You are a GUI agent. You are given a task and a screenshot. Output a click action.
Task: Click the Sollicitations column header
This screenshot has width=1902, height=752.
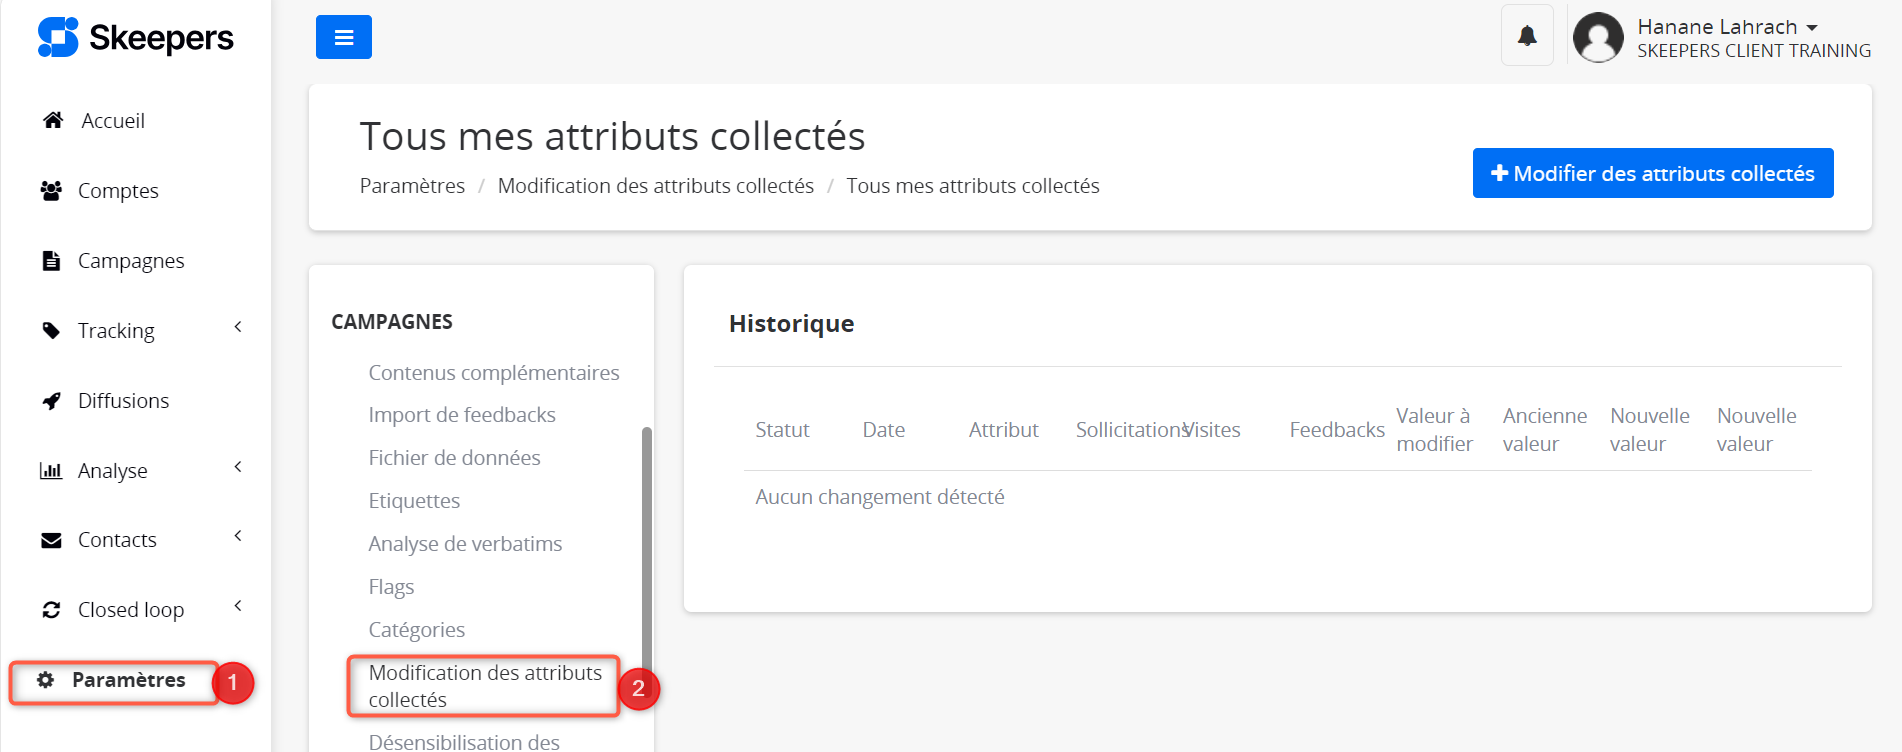(x=1130, y=430)
